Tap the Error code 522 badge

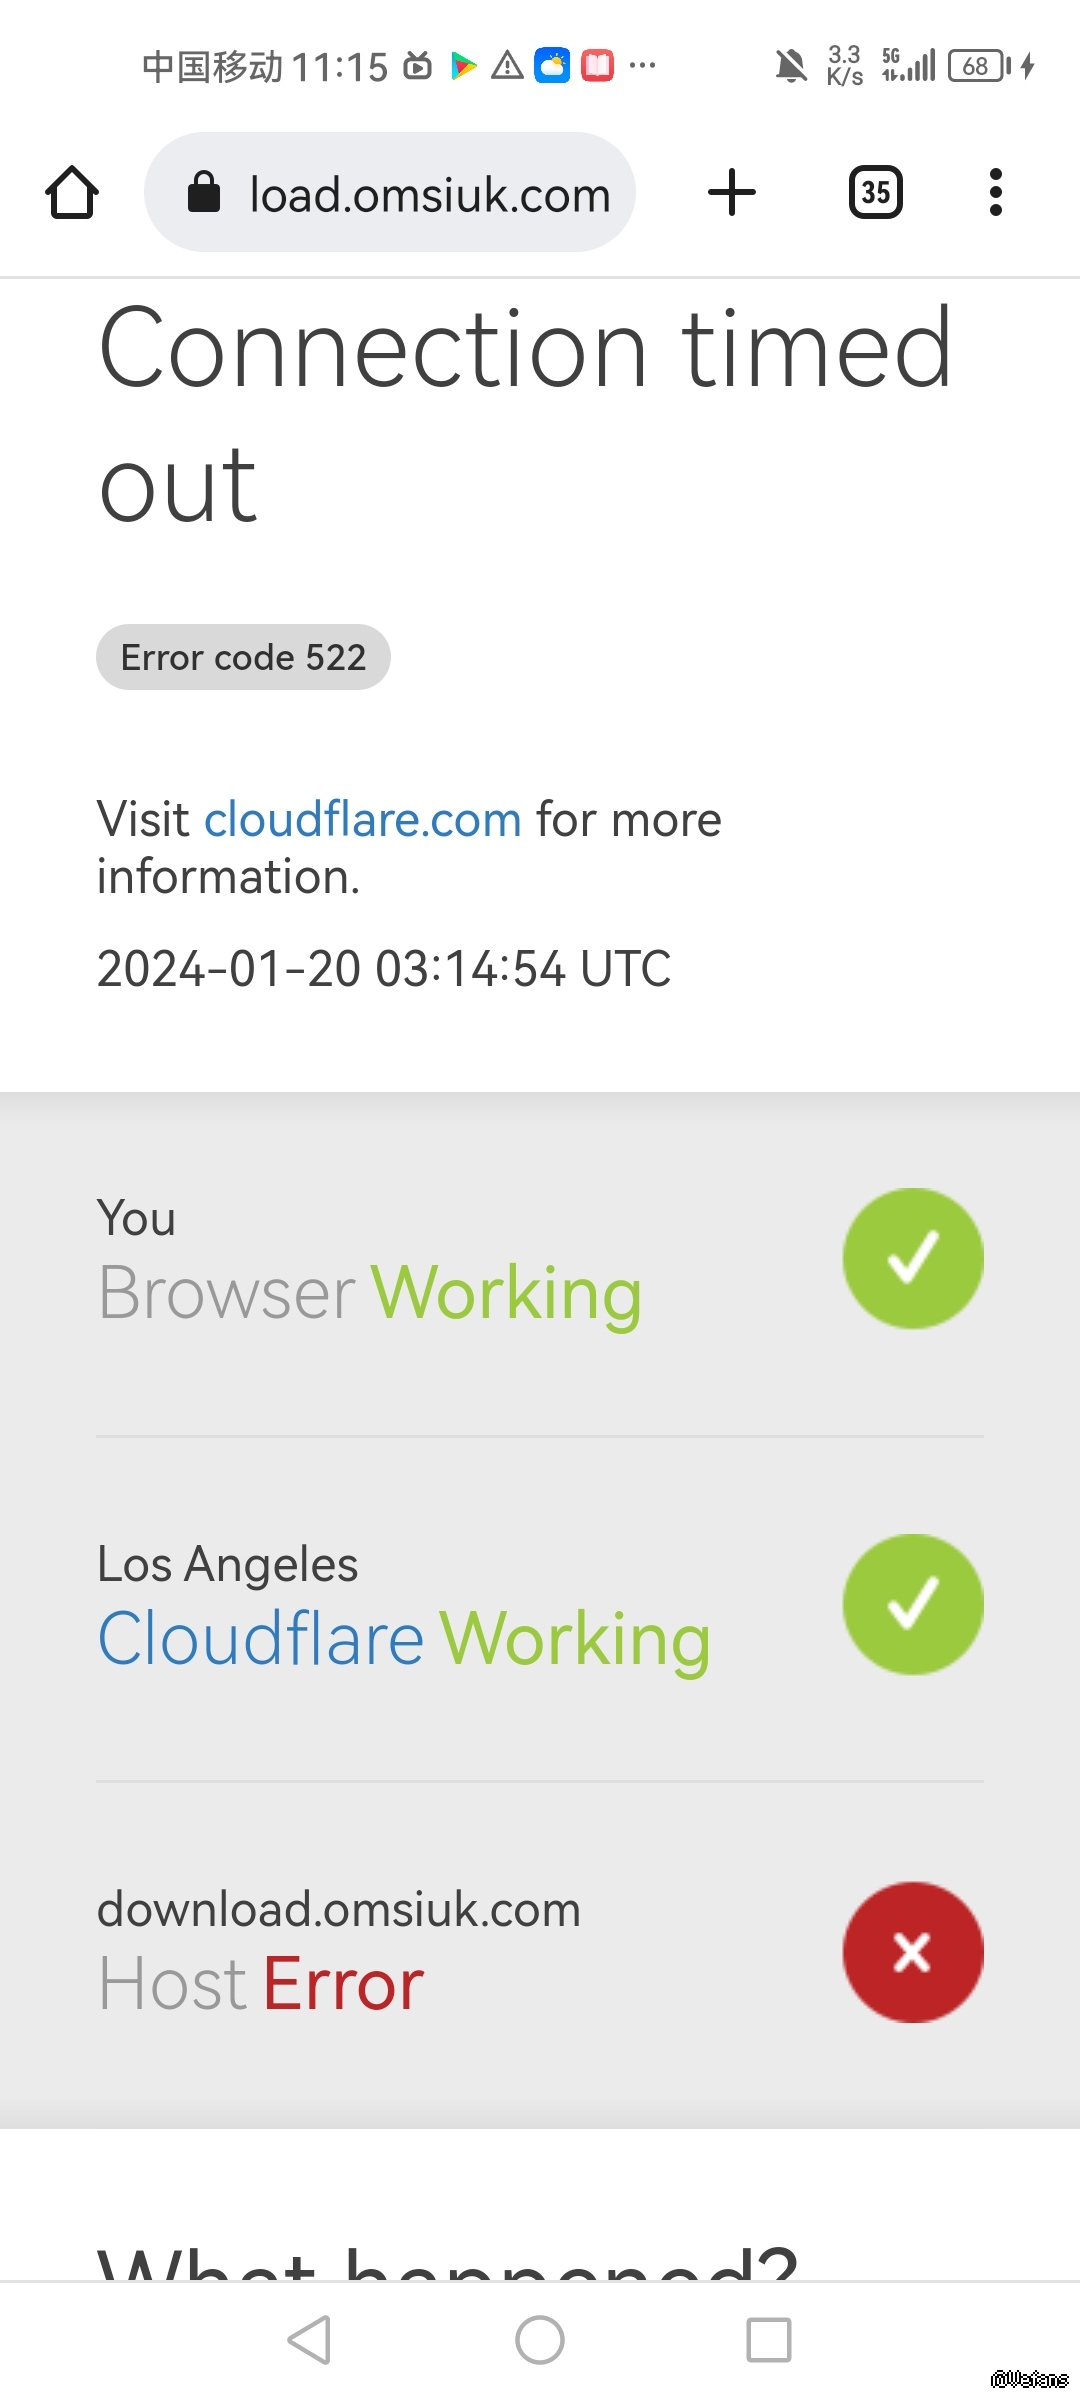243,657
